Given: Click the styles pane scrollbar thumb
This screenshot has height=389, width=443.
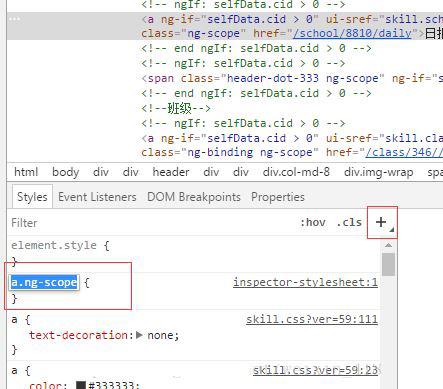Looking at the screenshot, I should coord(388,264).
